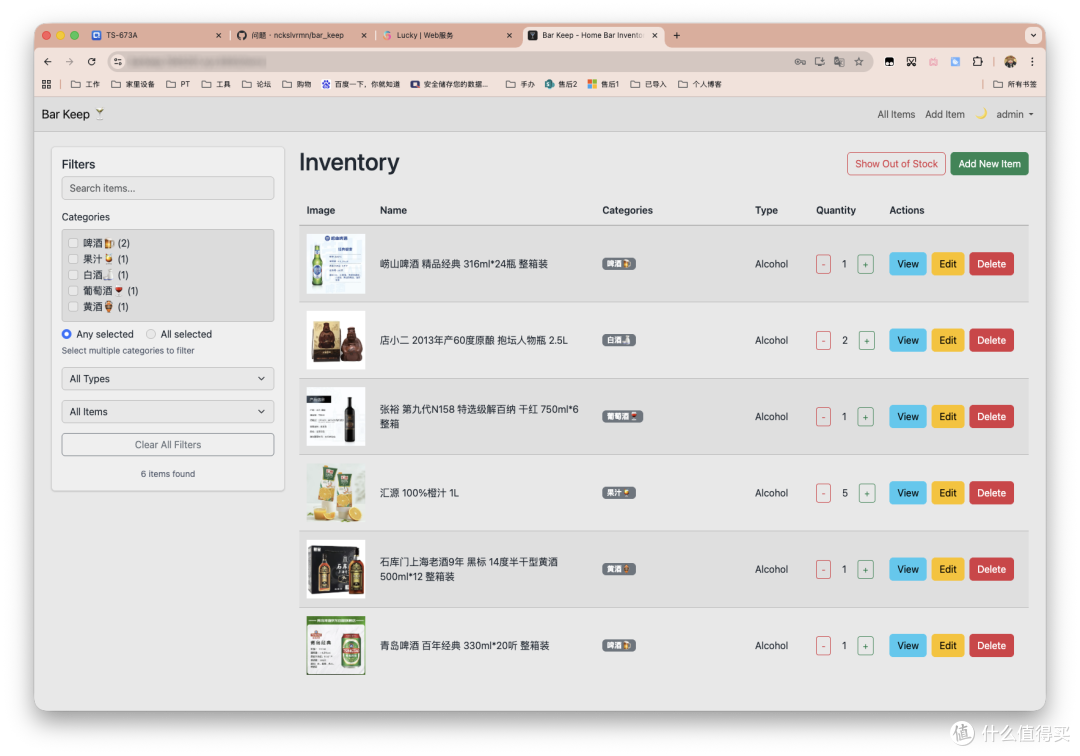Check the 黄酒 category filter
The image size is (1080, 756).
[x=73, y=306]
